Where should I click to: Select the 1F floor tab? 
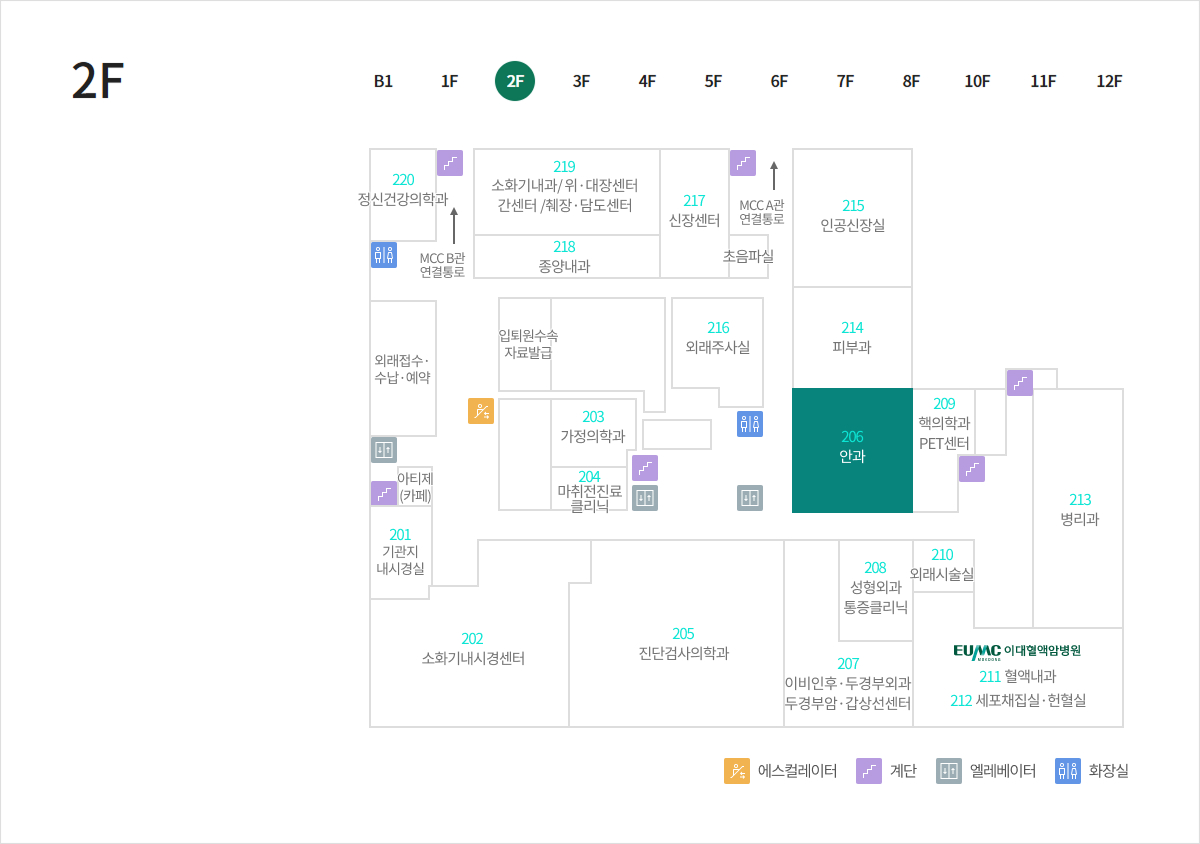(449, 82)
